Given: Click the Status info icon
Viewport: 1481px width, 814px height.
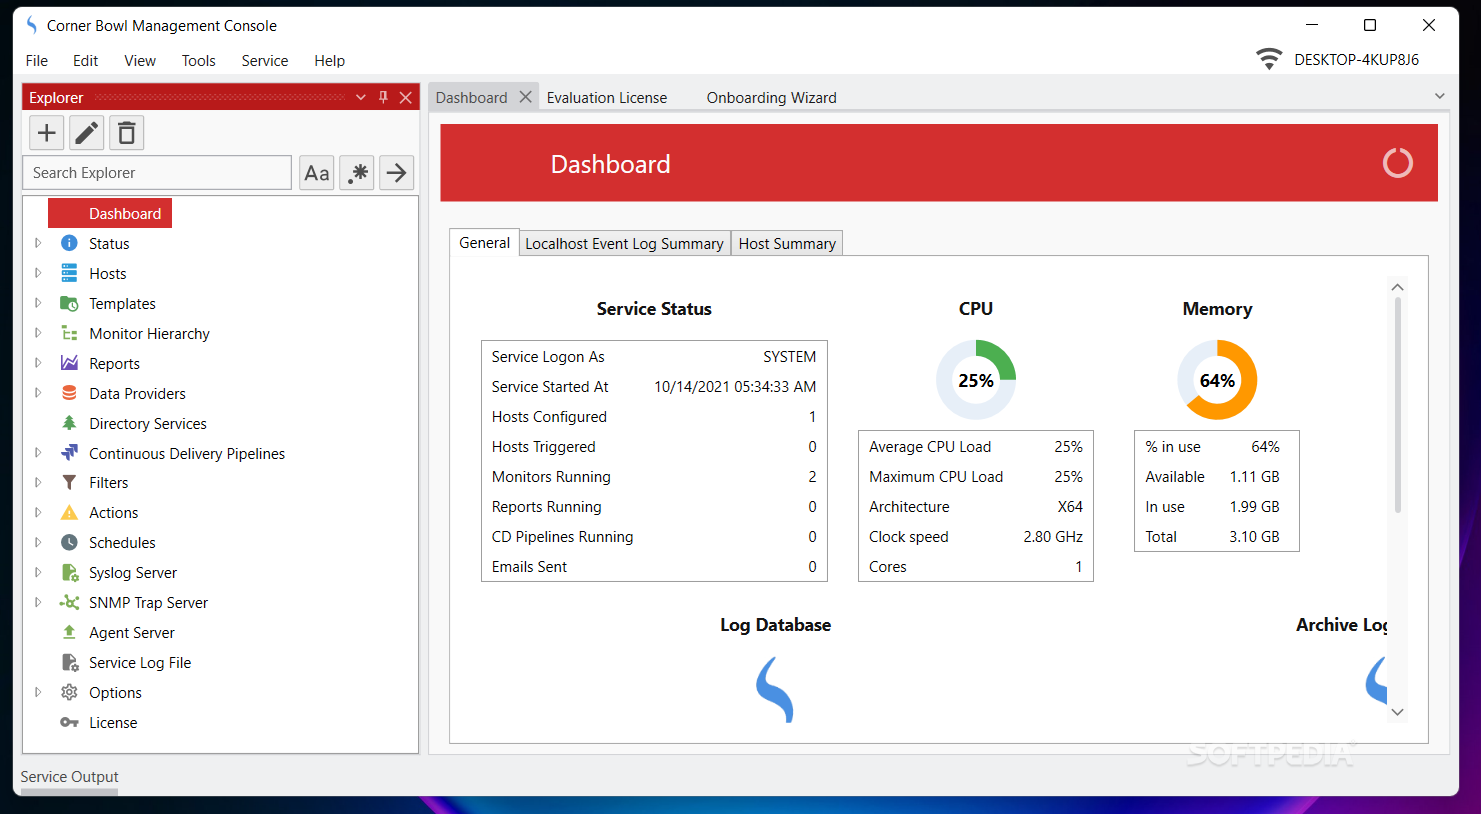Looking at the screenshot, I should pos(69,243).
